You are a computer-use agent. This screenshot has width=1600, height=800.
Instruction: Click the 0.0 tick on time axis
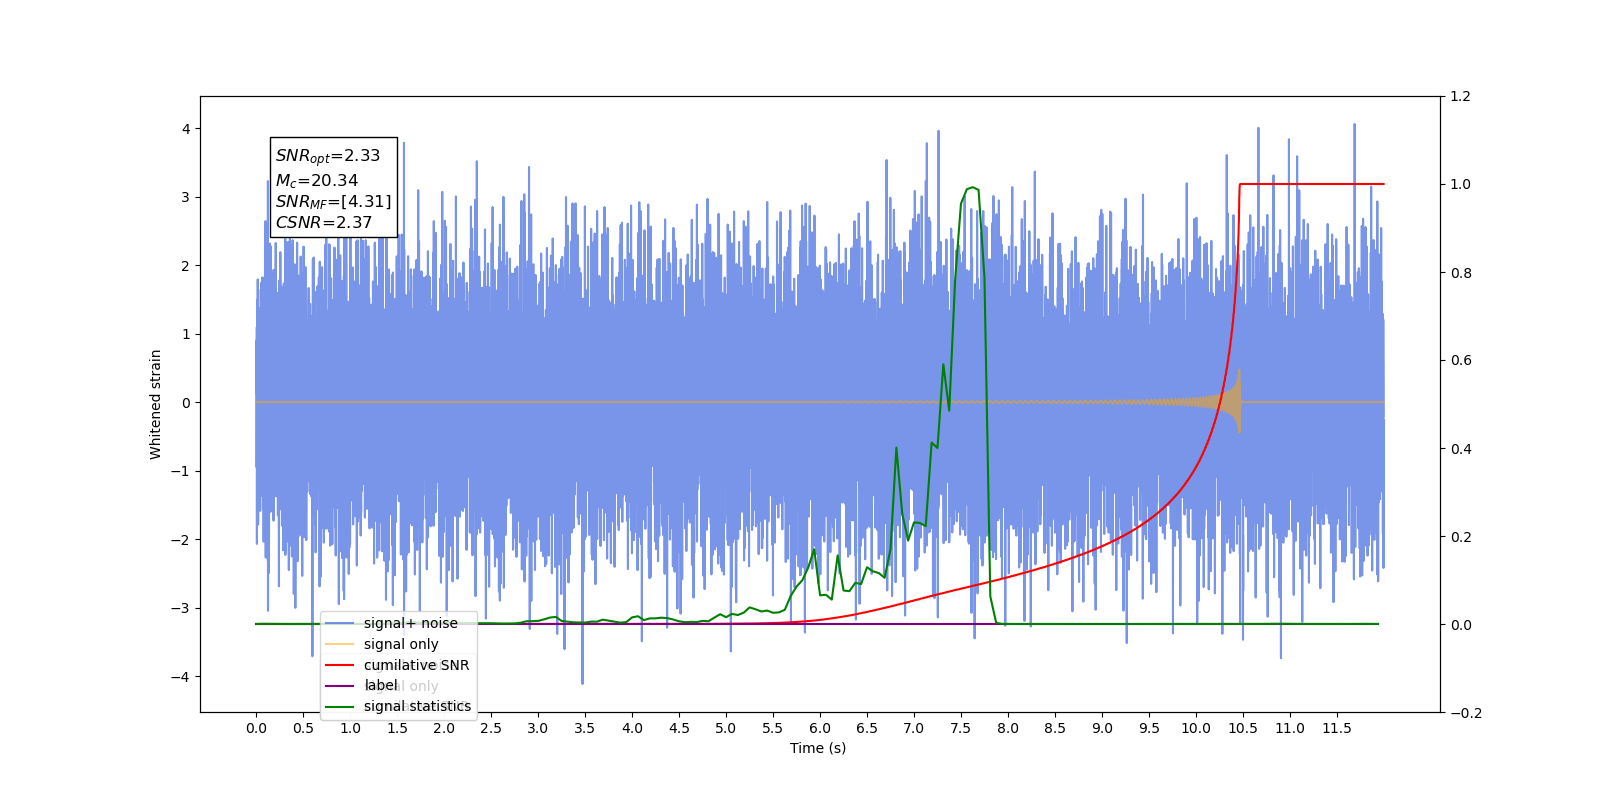[x=256, y=728]
